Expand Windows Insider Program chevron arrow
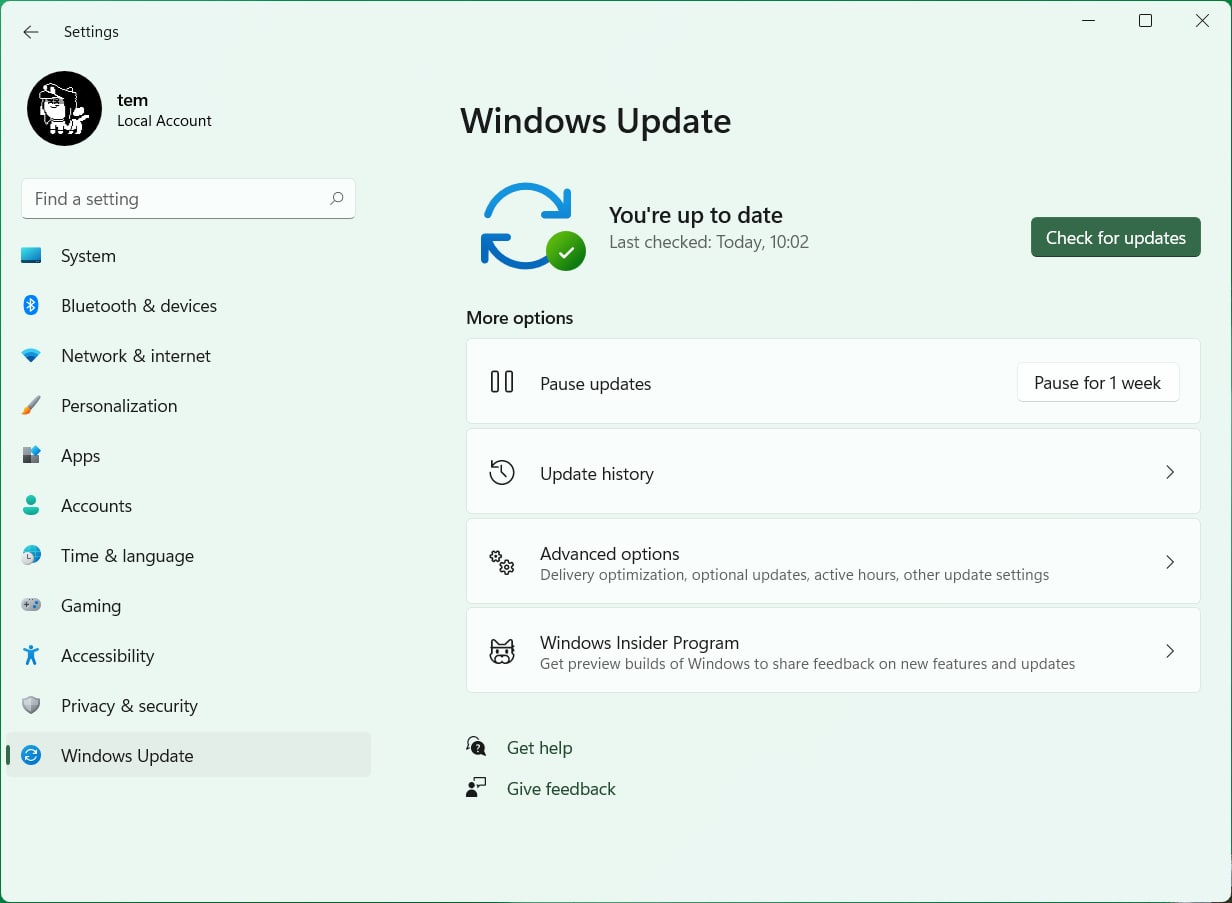Viewport: 1232px width, 903px height. coord(1169,651)
